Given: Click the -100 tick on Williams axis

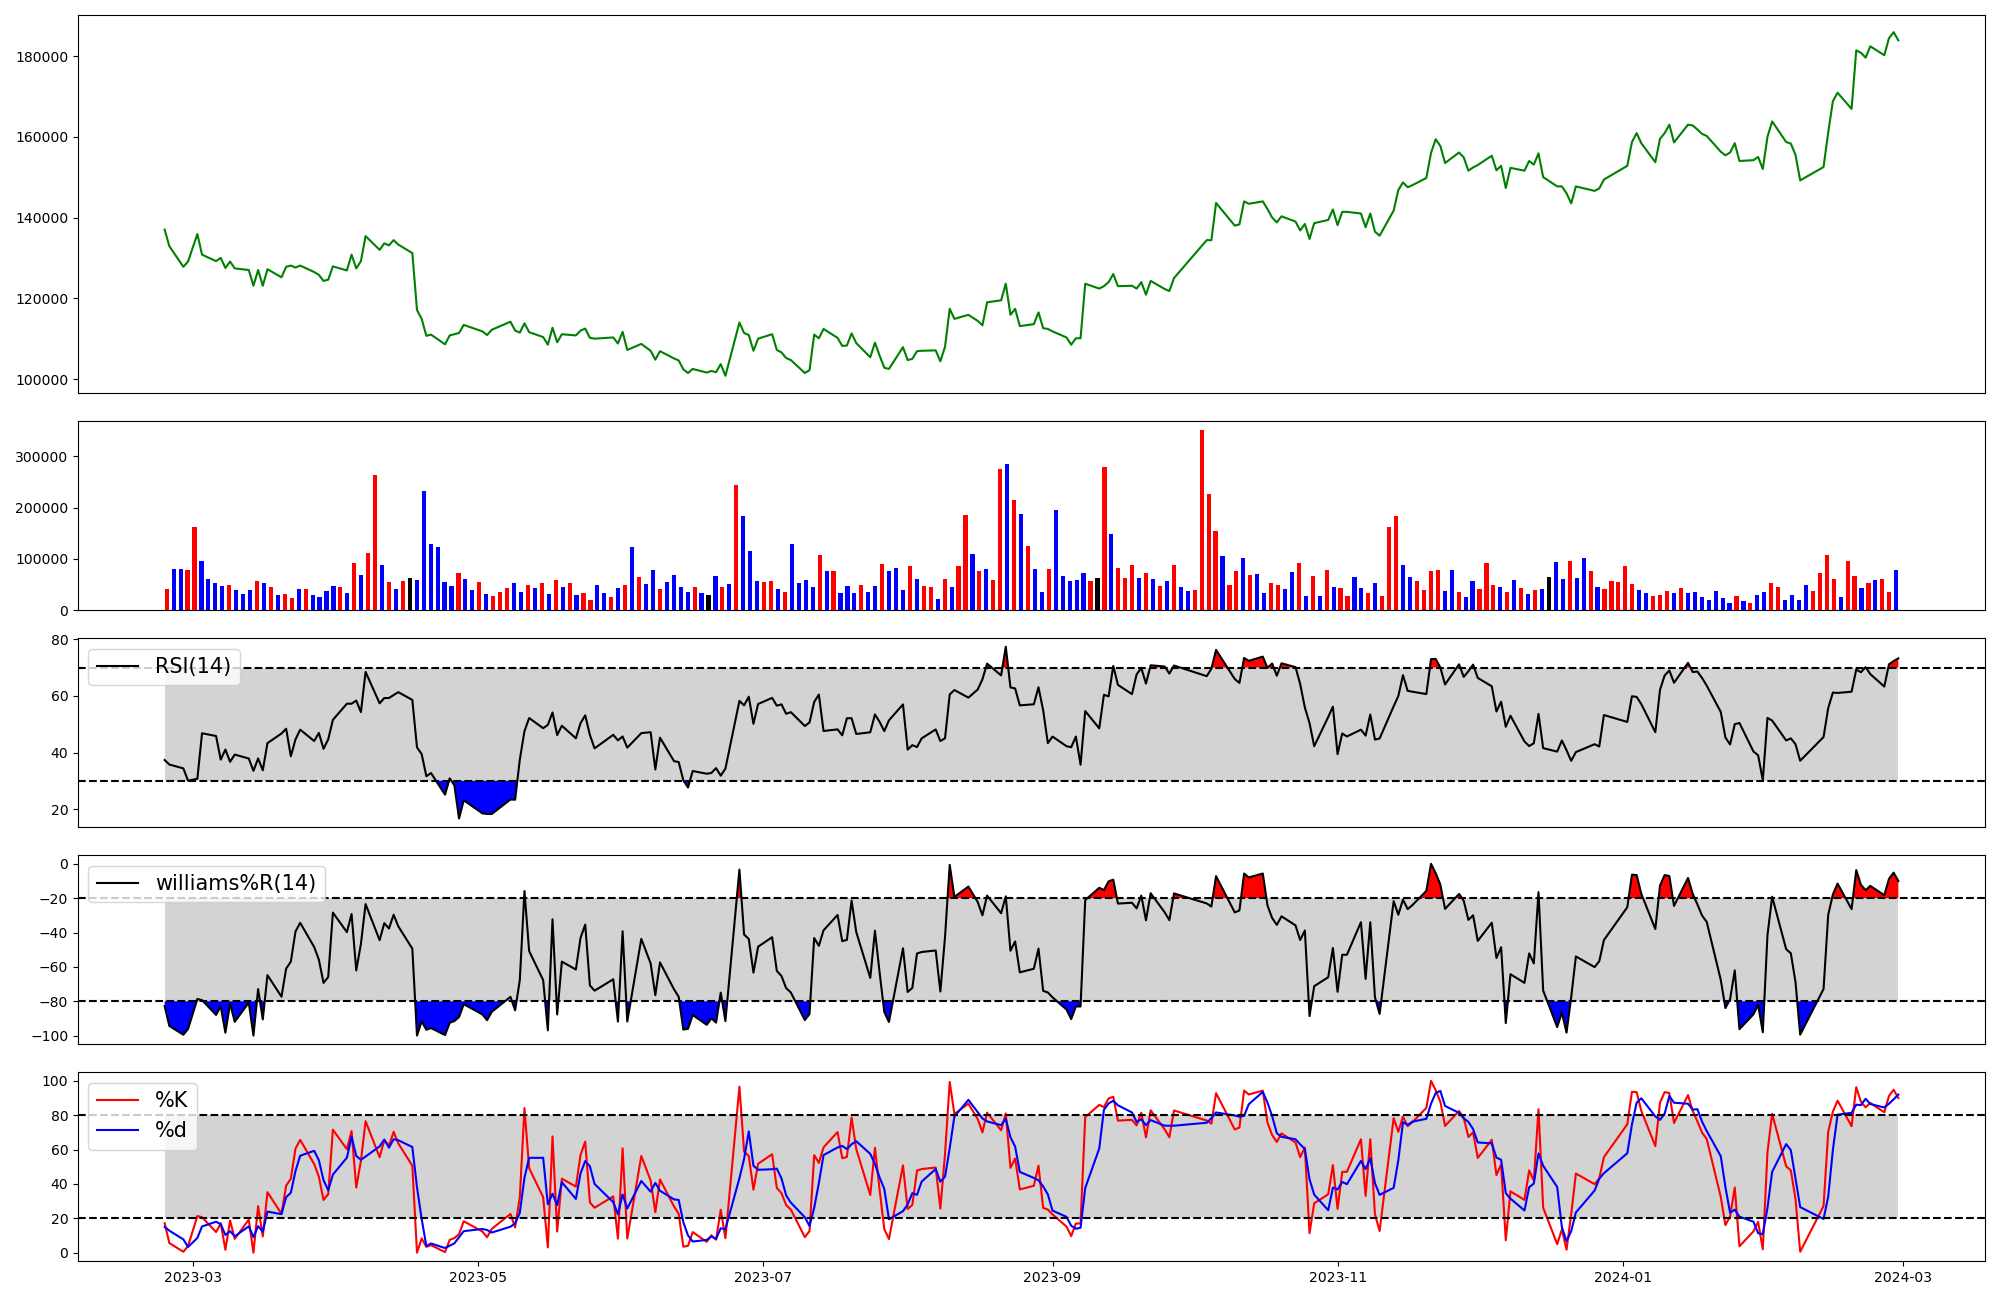Looking at the screenshot, I should coord(50,1037).
